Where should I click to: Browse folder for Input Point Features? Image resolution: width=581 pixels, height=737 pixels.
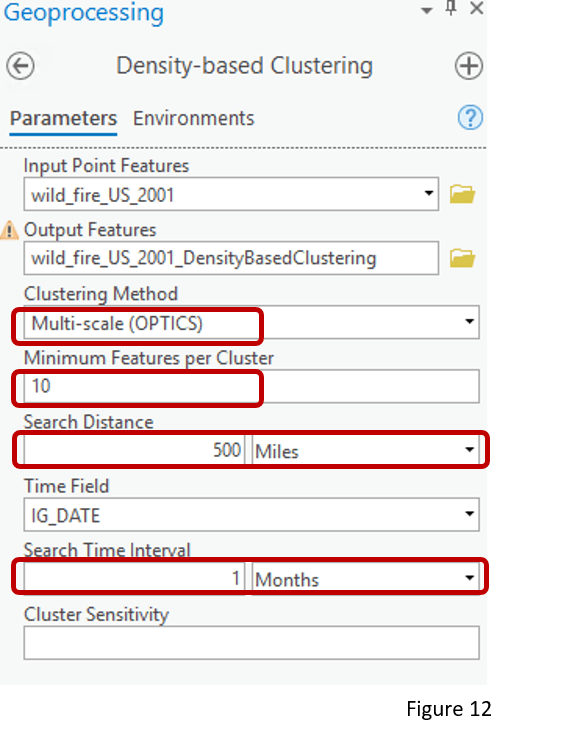tap(462, 194)
